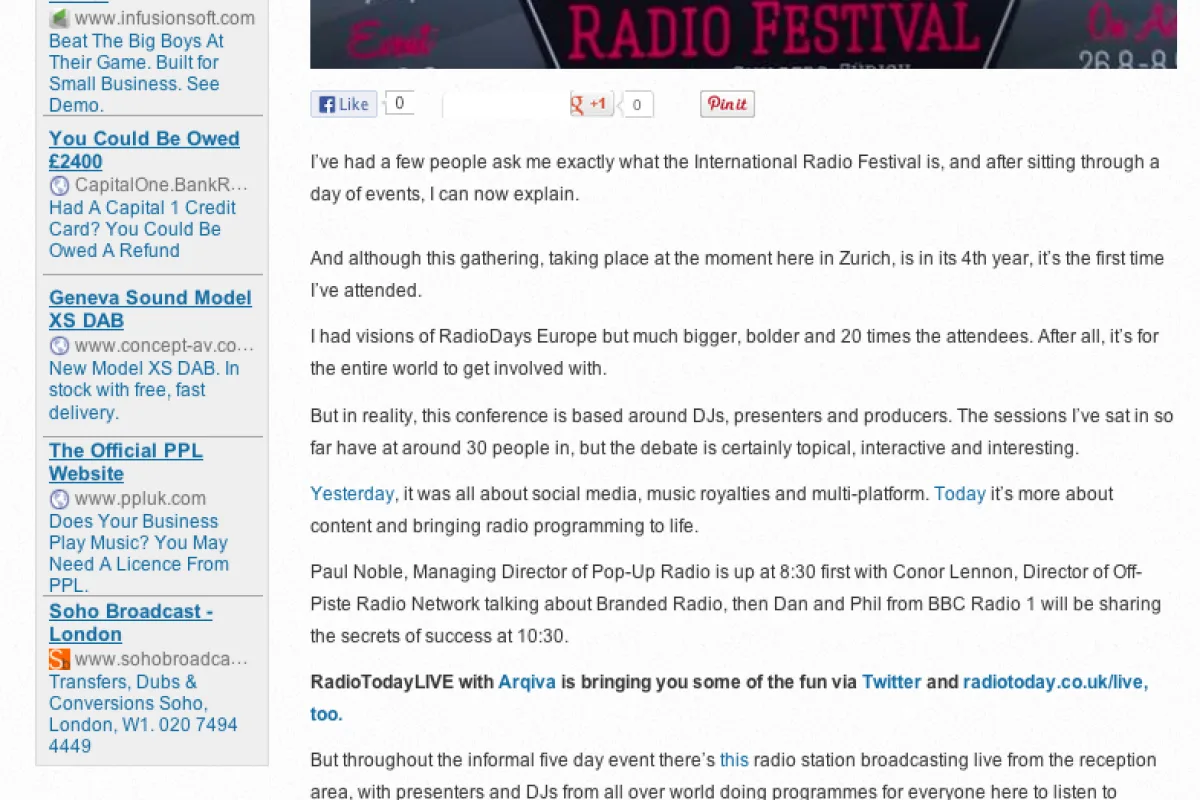This screenshot has height=800, width=1200.
Task: Click 'Does Your Business Play Music?' text
Action: (138, 532)
